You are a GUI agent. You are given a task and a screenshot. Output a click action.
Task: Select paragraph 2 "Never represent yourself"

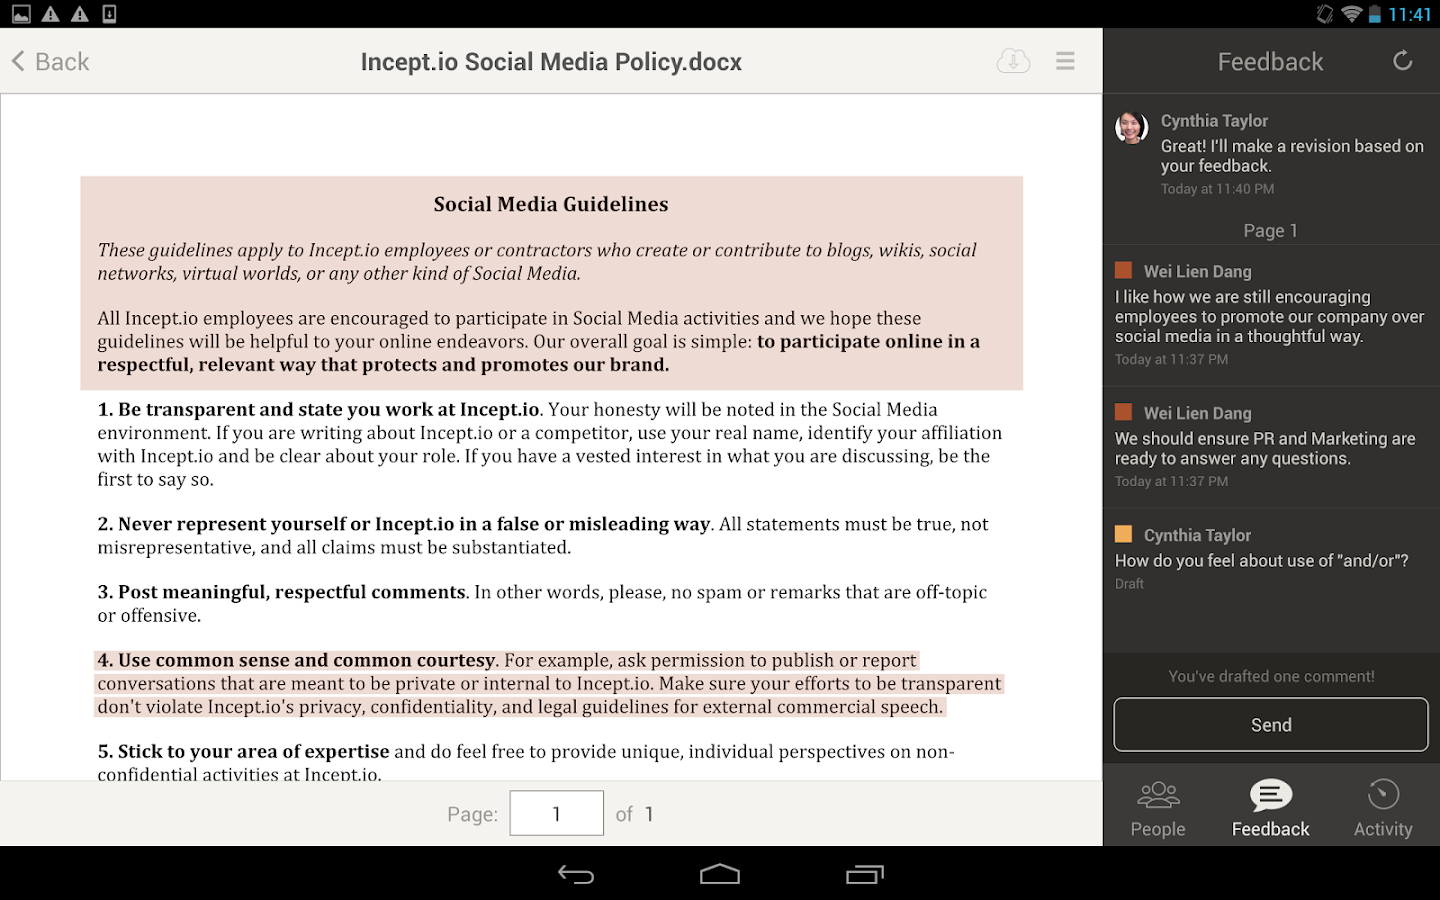click(543, 535)
